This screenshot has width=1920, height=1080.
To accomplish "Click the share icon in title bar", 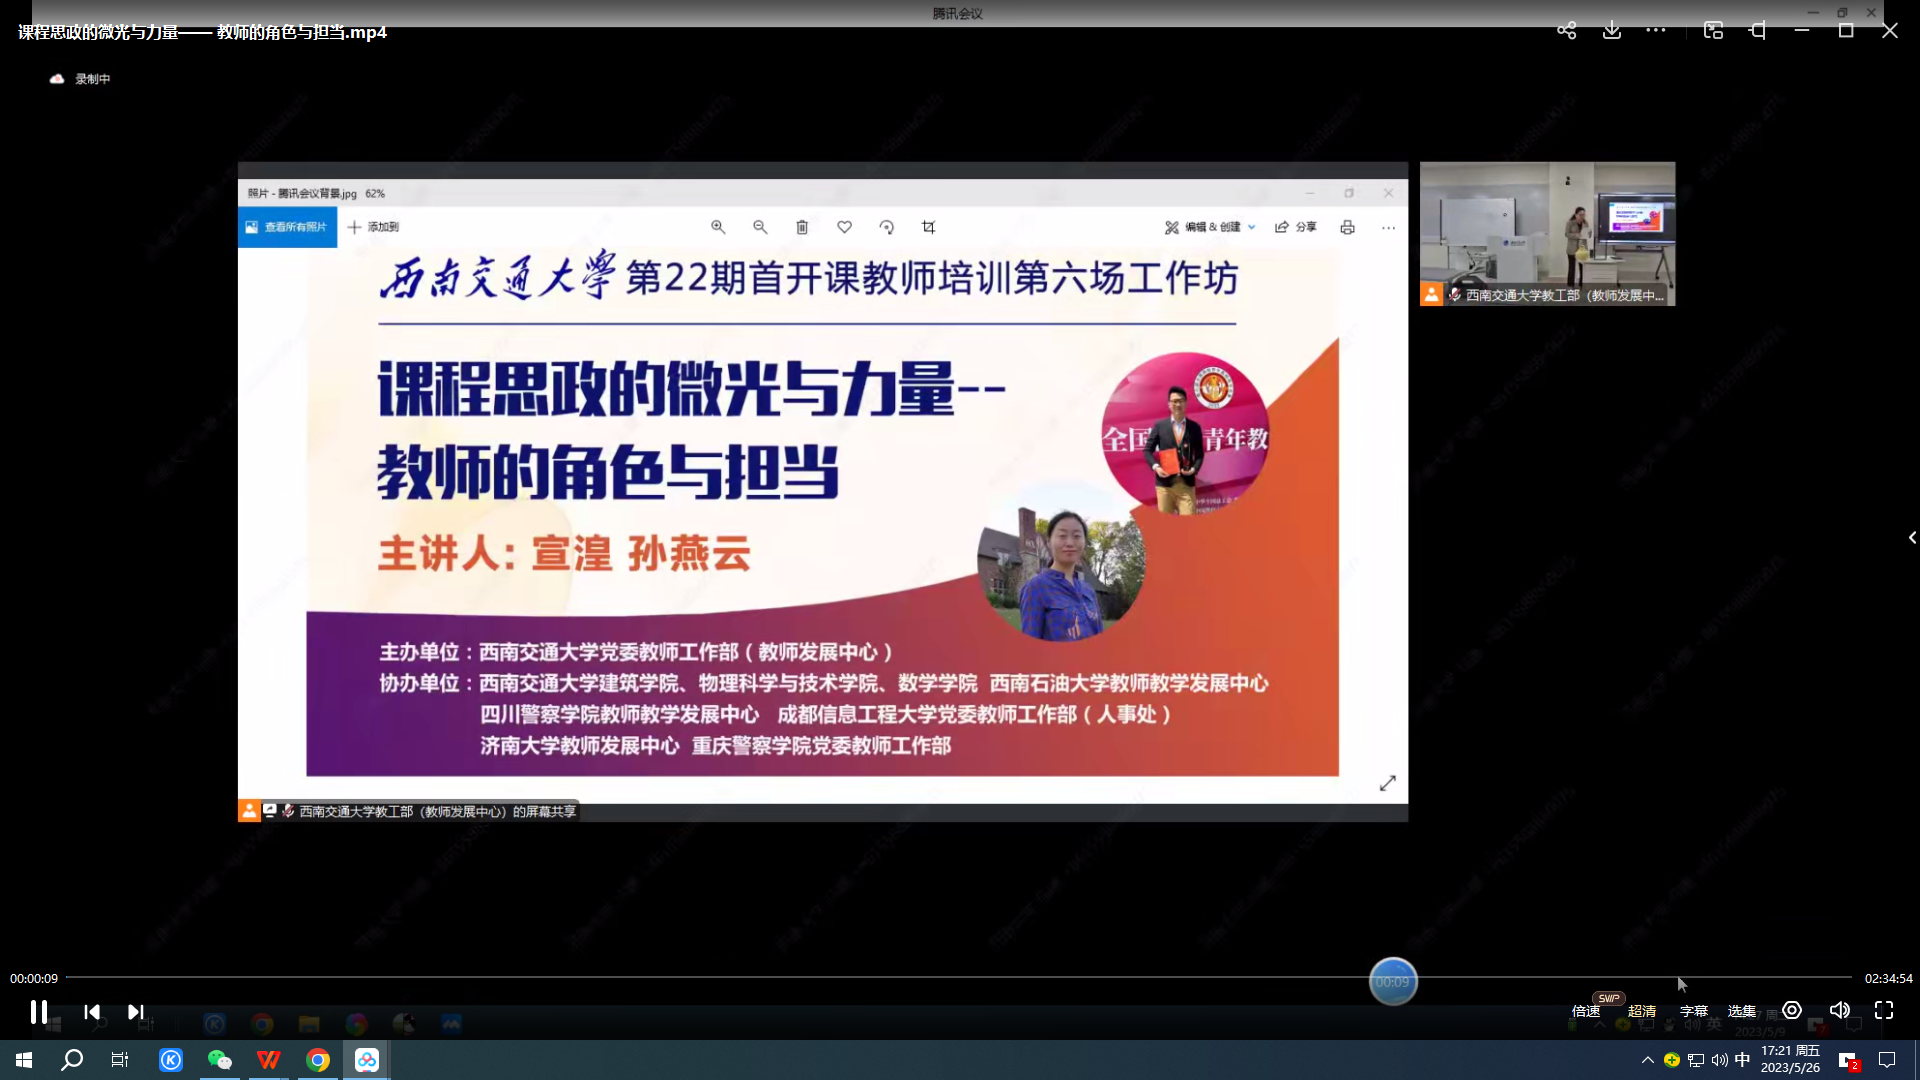I will point(1566,31).
